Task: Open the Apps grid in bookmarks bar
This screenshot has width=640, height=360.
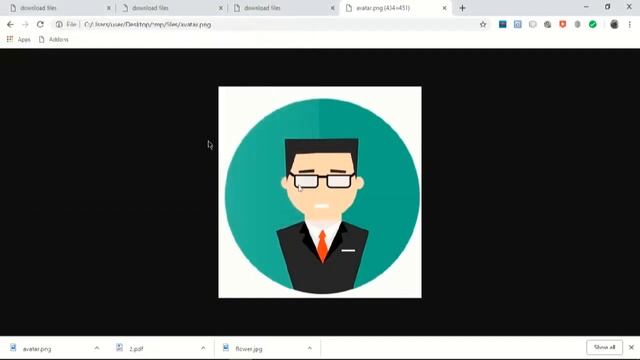Action: [18, 39]
